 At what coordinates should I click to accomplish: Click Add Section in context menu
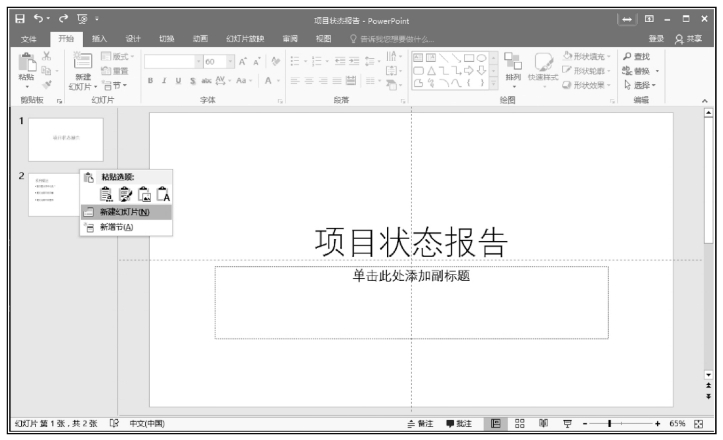tap(116, 227)
